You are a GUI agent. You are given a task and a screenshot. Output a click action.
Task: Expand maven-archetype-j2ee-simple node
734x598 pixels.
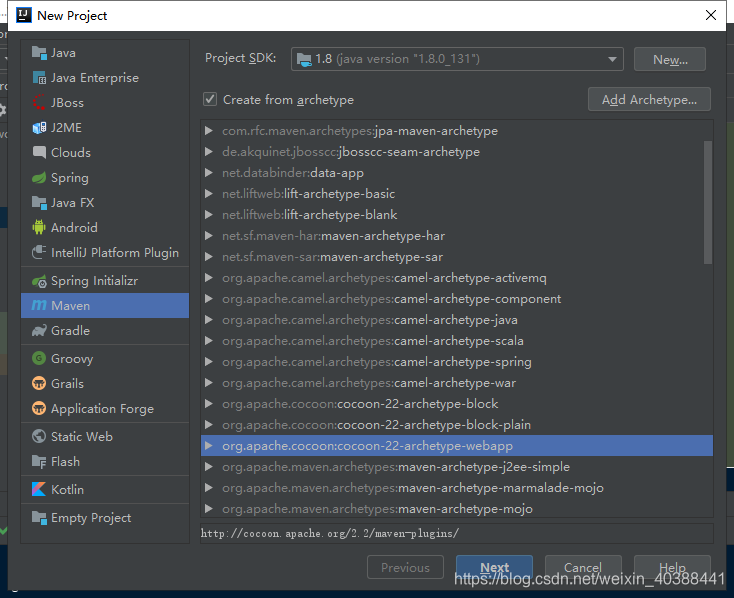209,467
